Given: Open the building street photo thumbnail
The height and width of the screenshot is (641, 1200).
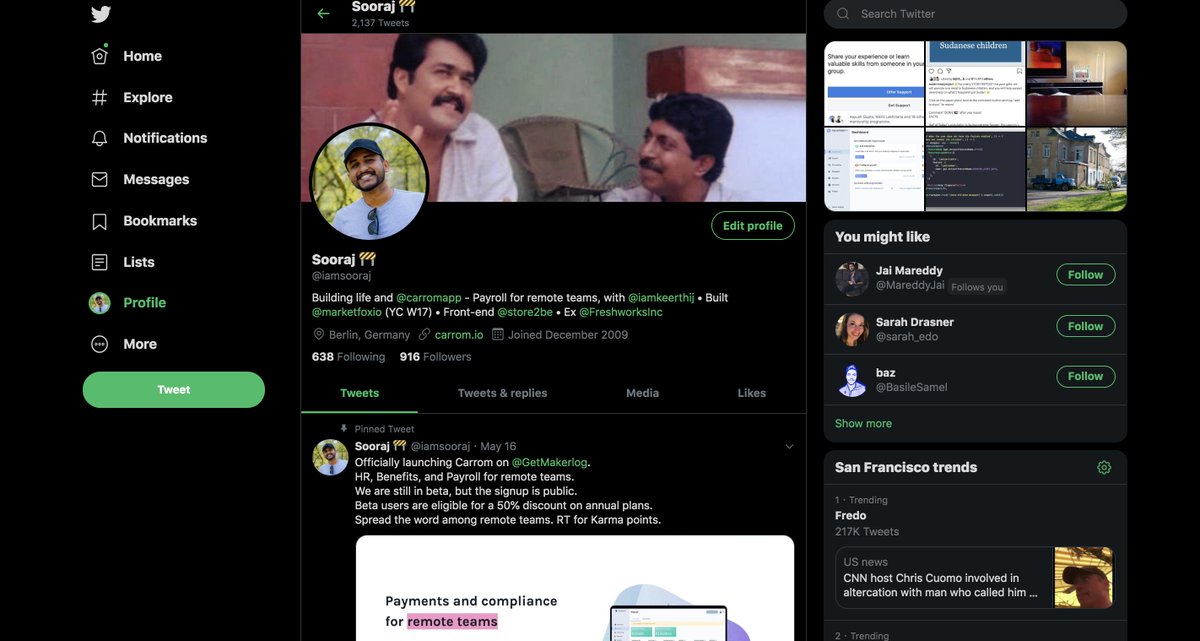Looking at the screenshot, I should tap(1077, 169).
